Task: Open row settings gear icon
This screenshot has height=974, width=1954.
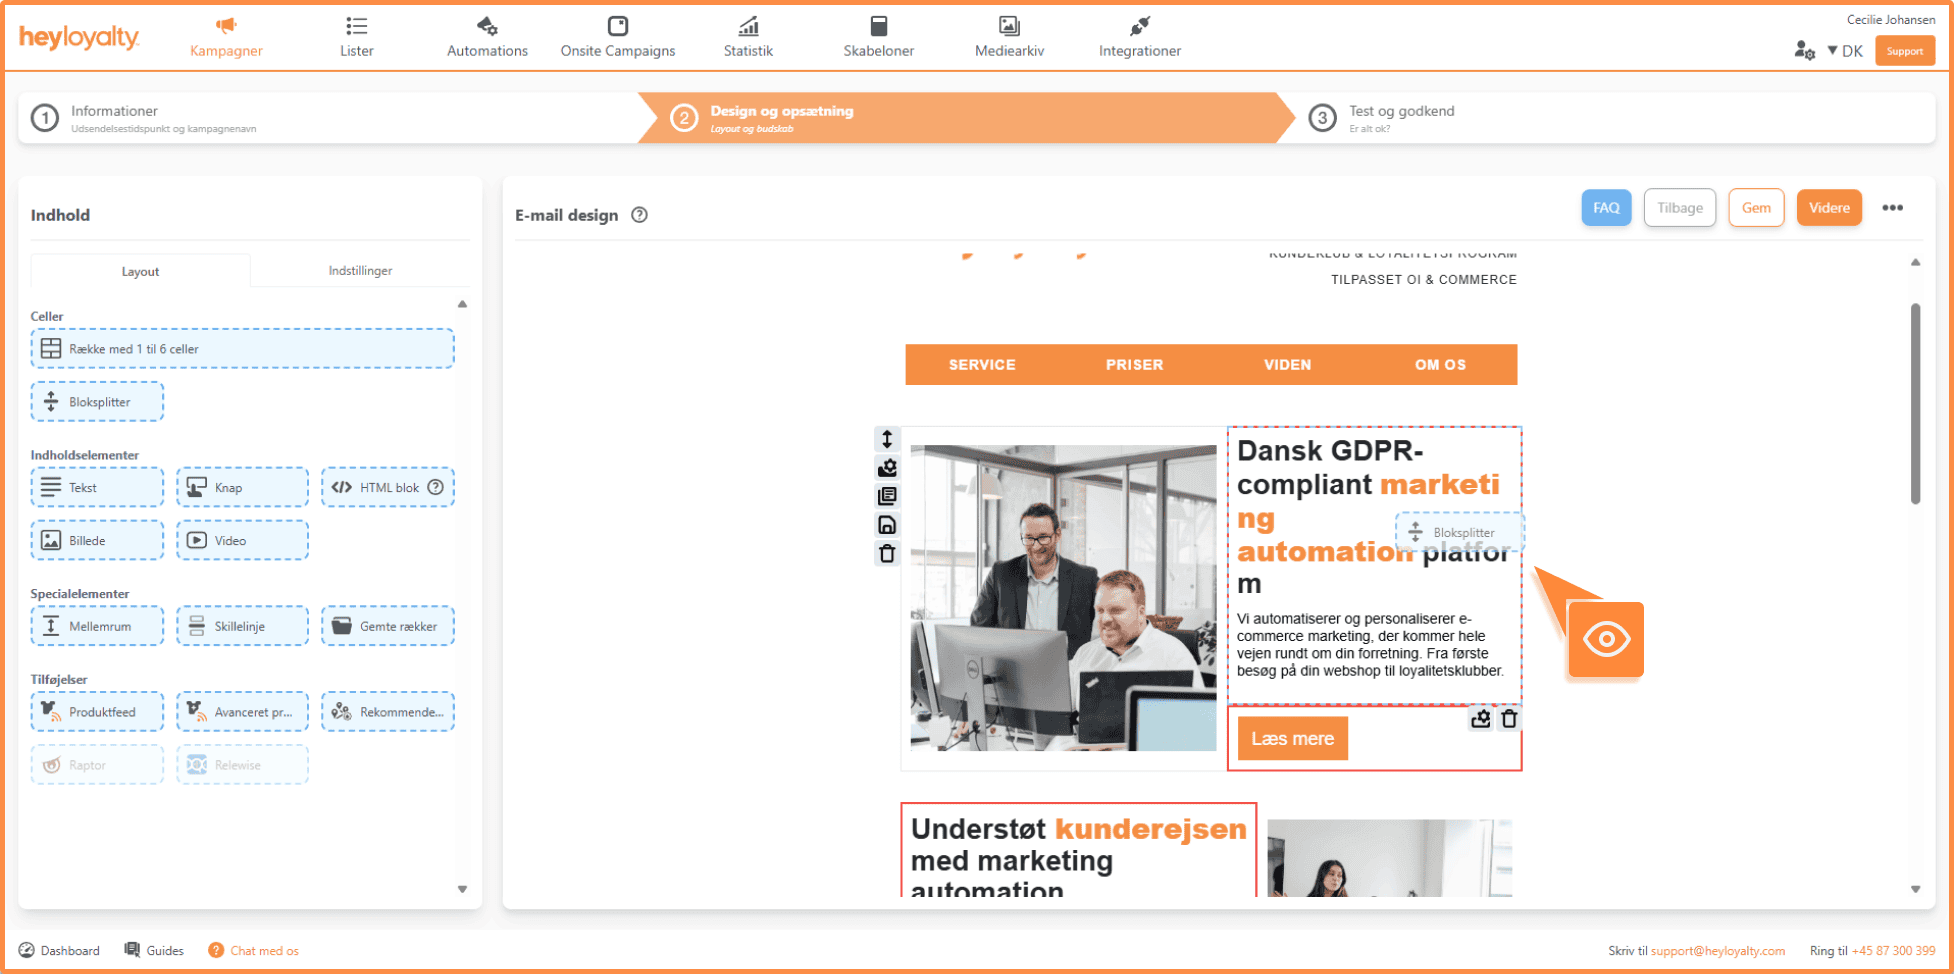Action: (887, 468)
